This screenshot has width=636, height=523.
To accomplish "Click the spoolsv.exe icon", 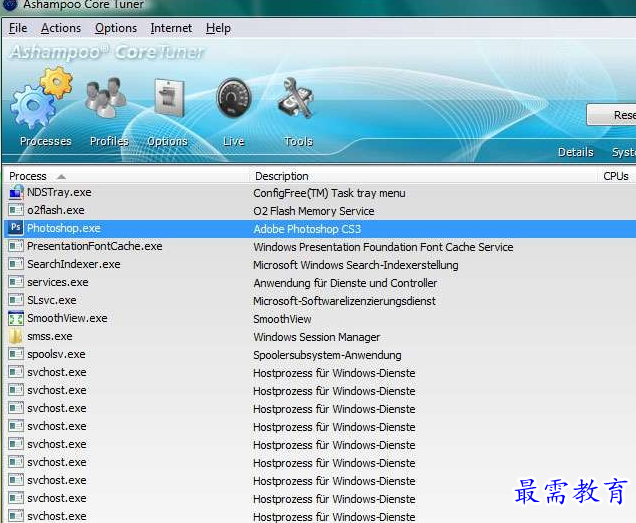I will (x=16, y=354).
